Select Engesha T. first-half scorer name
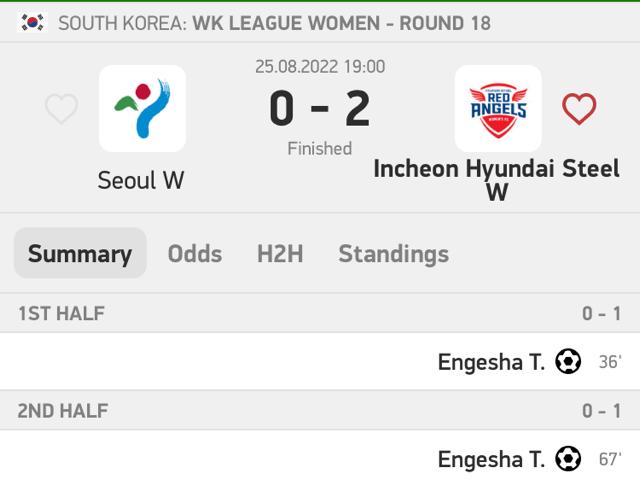The height and width of the screenshot is (480, 640). click(491, 362)
